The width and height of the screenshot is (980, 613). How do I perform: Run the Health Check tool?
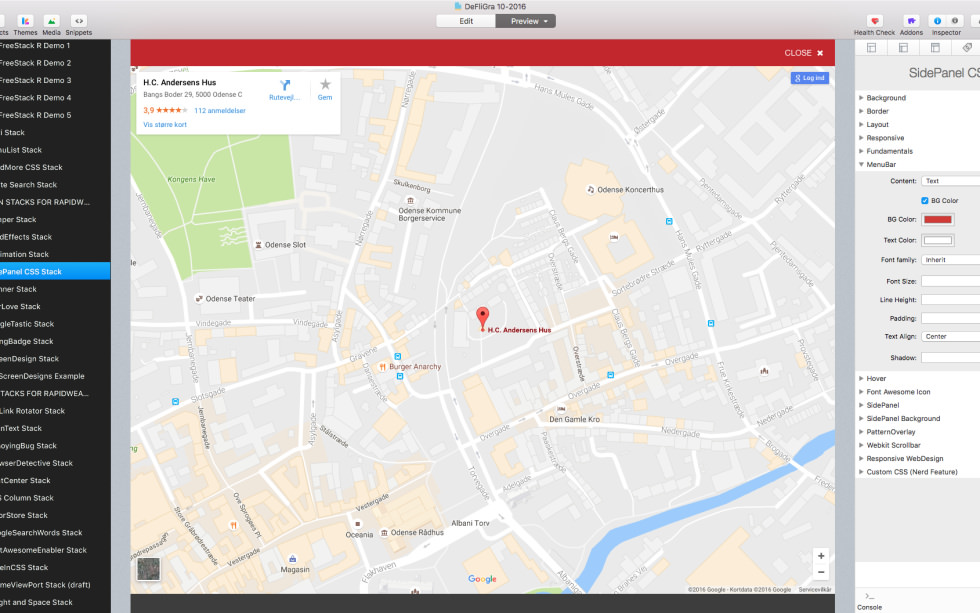pyautogui.click(x=874, y=21)
